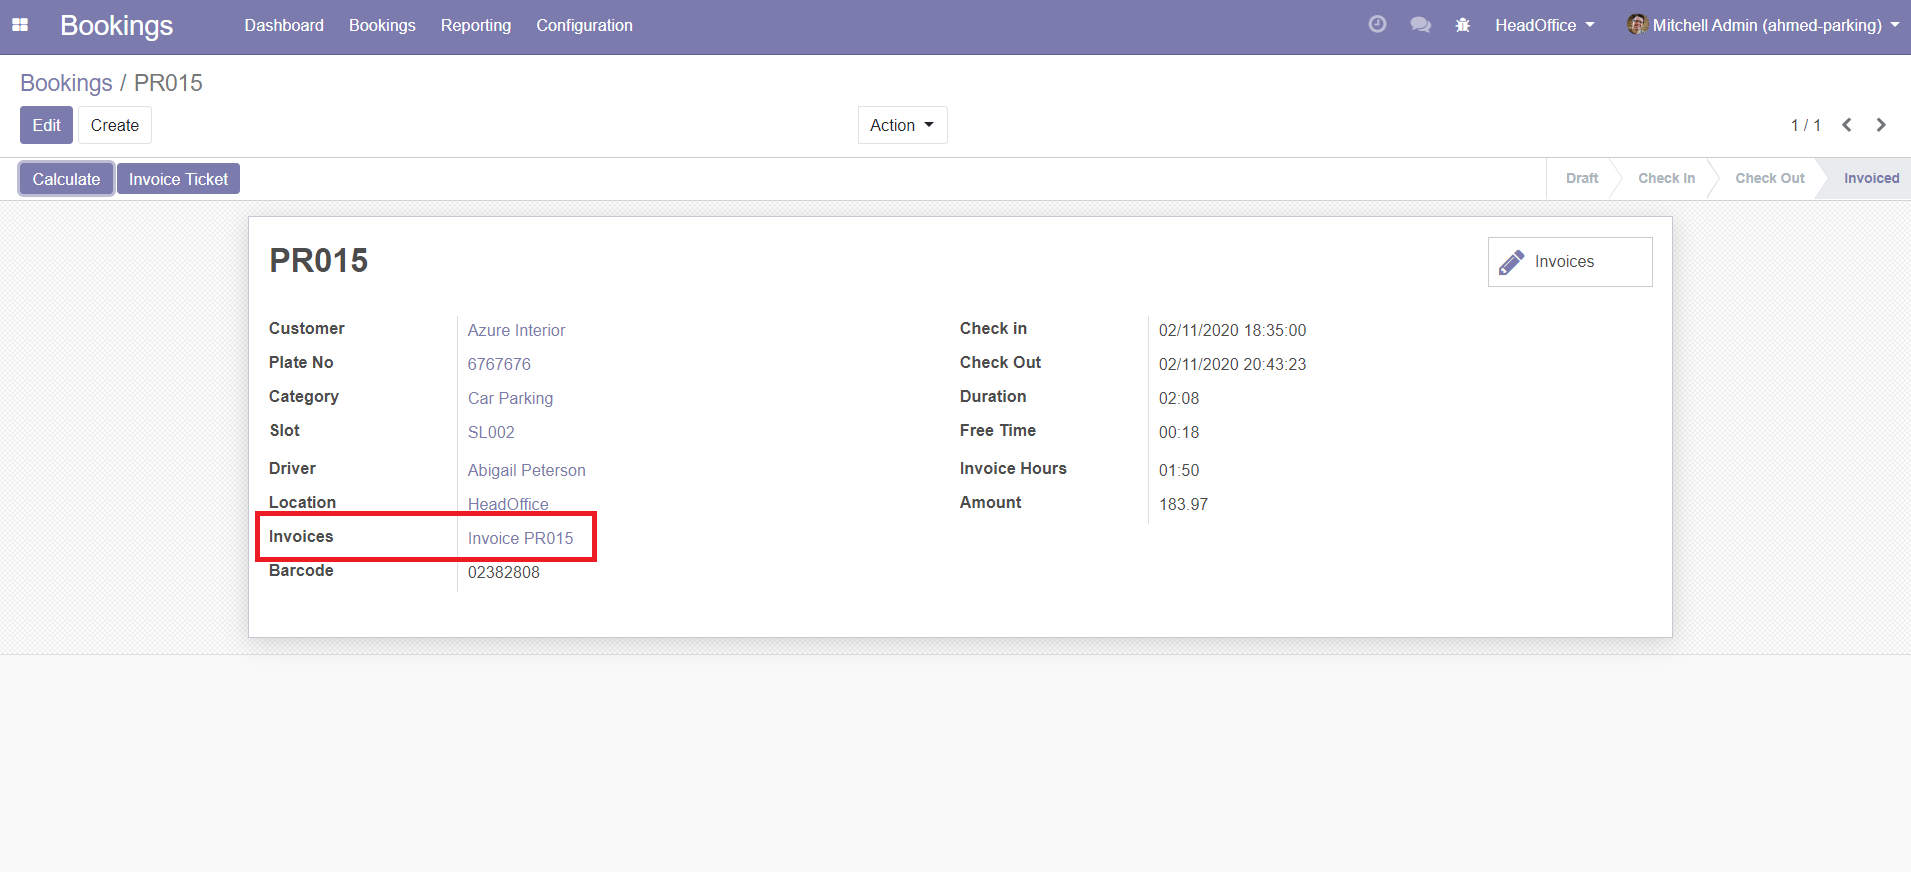
Task: Open the HeadOffice company switcher
Action: tap(1544, 25)
